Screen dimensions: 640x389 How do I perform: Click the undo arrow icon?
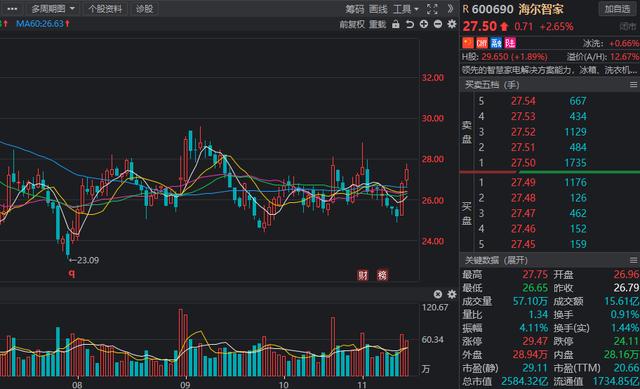pos(409,24)
